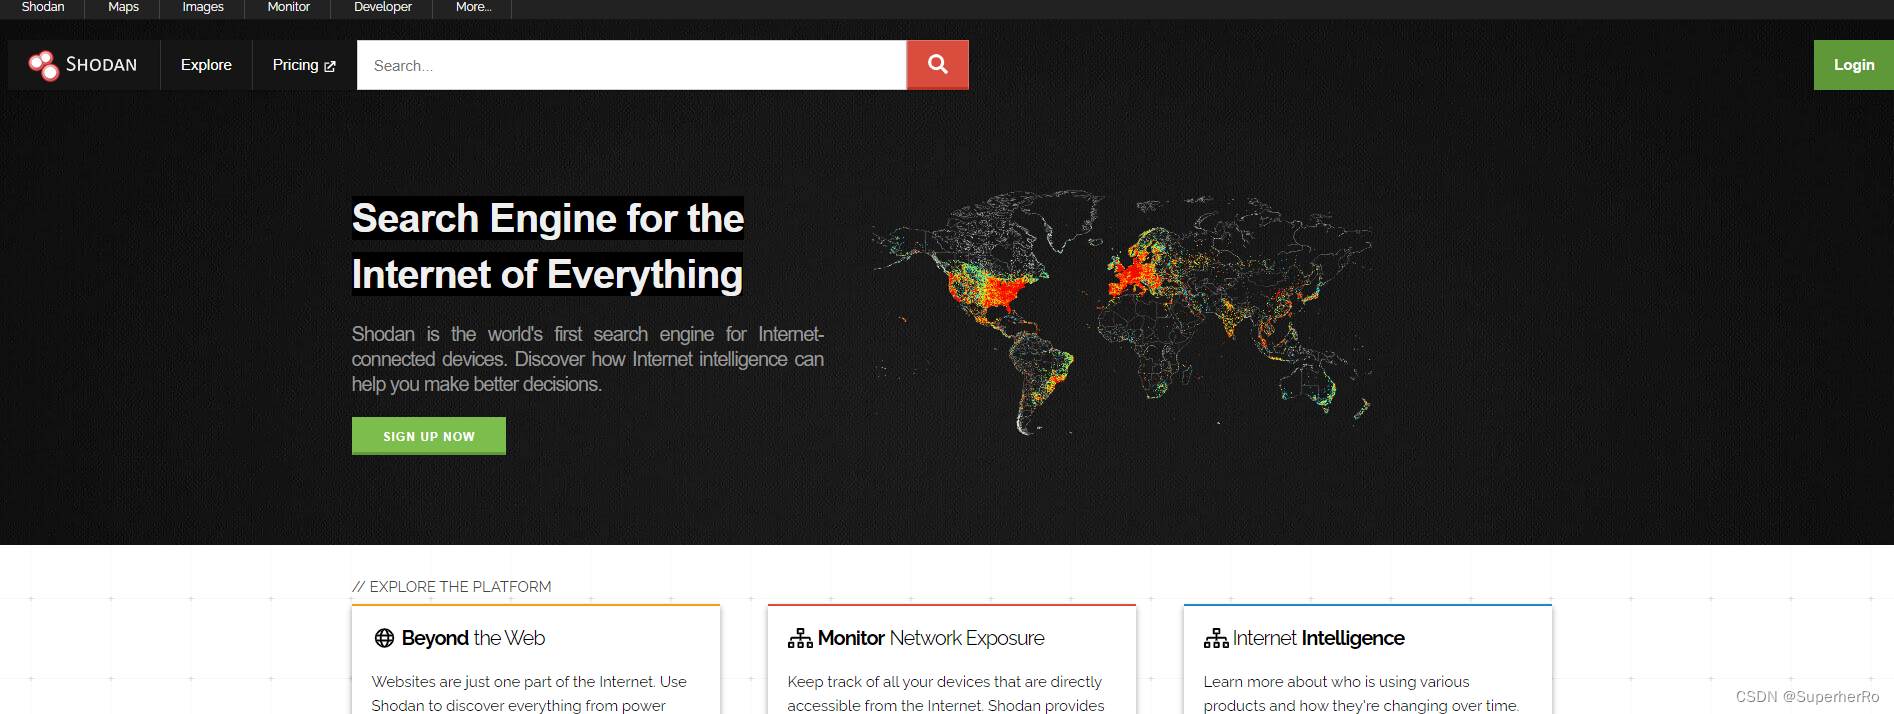This screenshot has width=1894, height=714.
Task: Click the "Learn more about who is using" description
Action: coord(1361,694)
